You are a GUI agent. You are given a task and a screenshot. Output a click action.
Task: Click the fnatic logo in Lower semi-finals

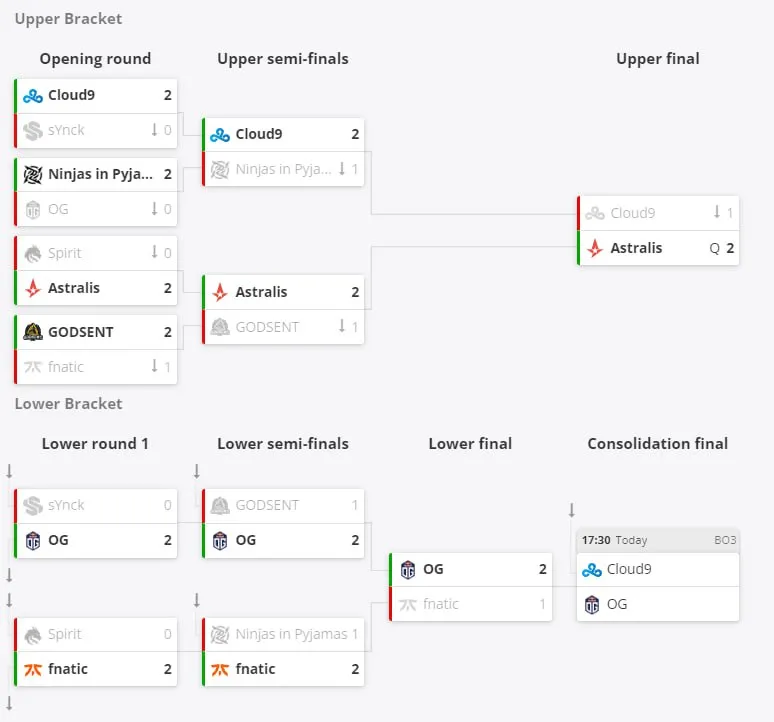pyautogui.click(x=220, y=670)
